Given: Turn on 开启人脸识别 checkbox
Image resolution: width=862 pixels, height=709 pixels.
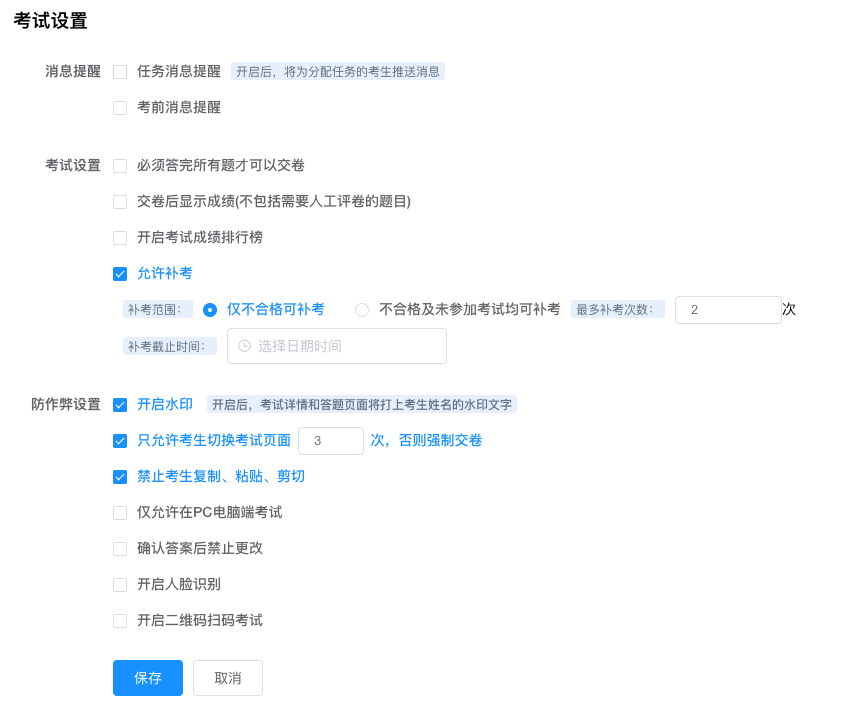Looking at the screenshot, I should [x=120, y=585].
